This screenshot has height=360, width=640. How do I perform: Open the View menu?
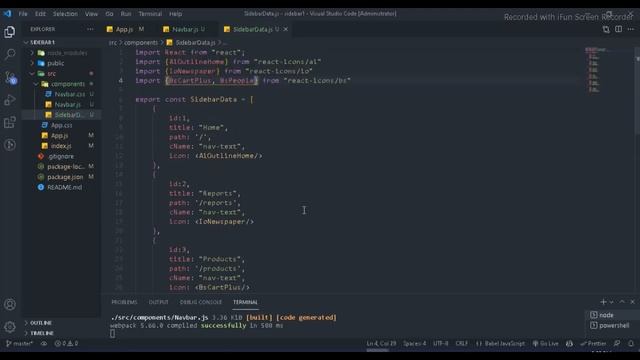91,14
